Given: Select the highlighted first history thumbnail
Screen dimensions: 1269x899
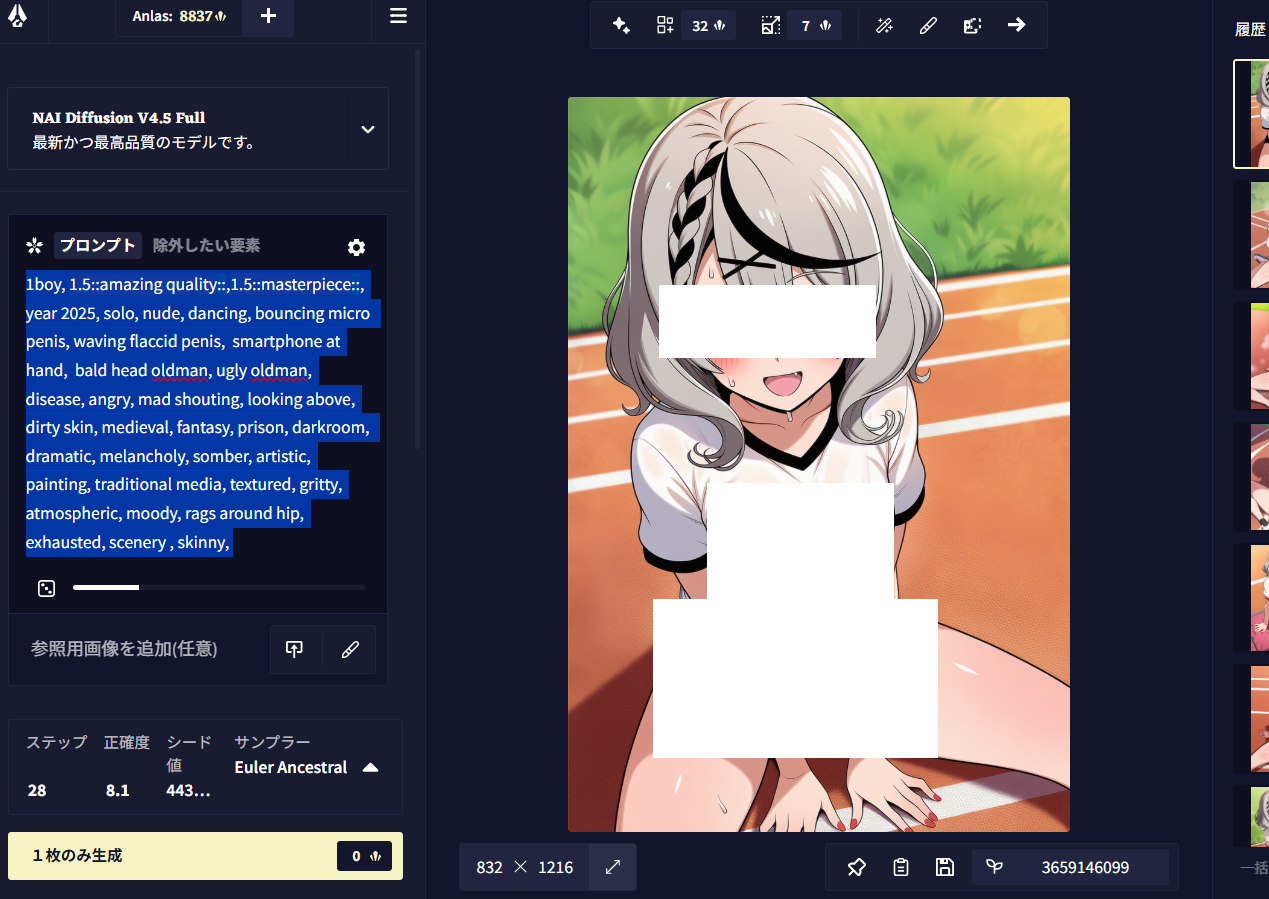Looking at the screenshot, I should pyautogui.click(x=1251, y=114).
